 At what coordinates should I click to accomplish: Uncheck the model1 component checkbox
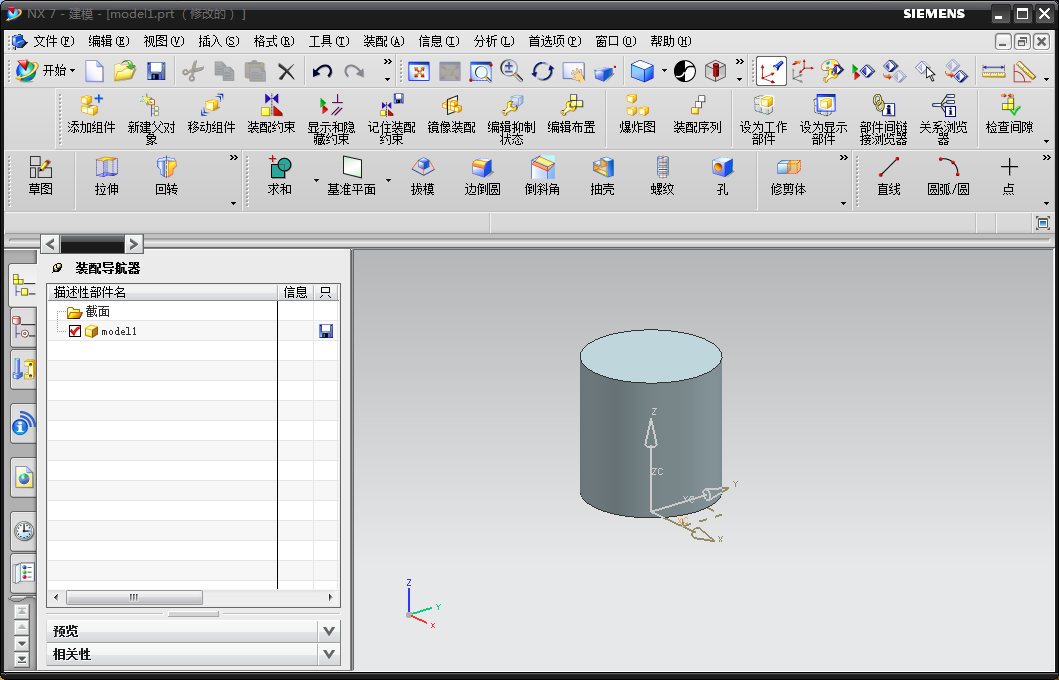[75, 331]
